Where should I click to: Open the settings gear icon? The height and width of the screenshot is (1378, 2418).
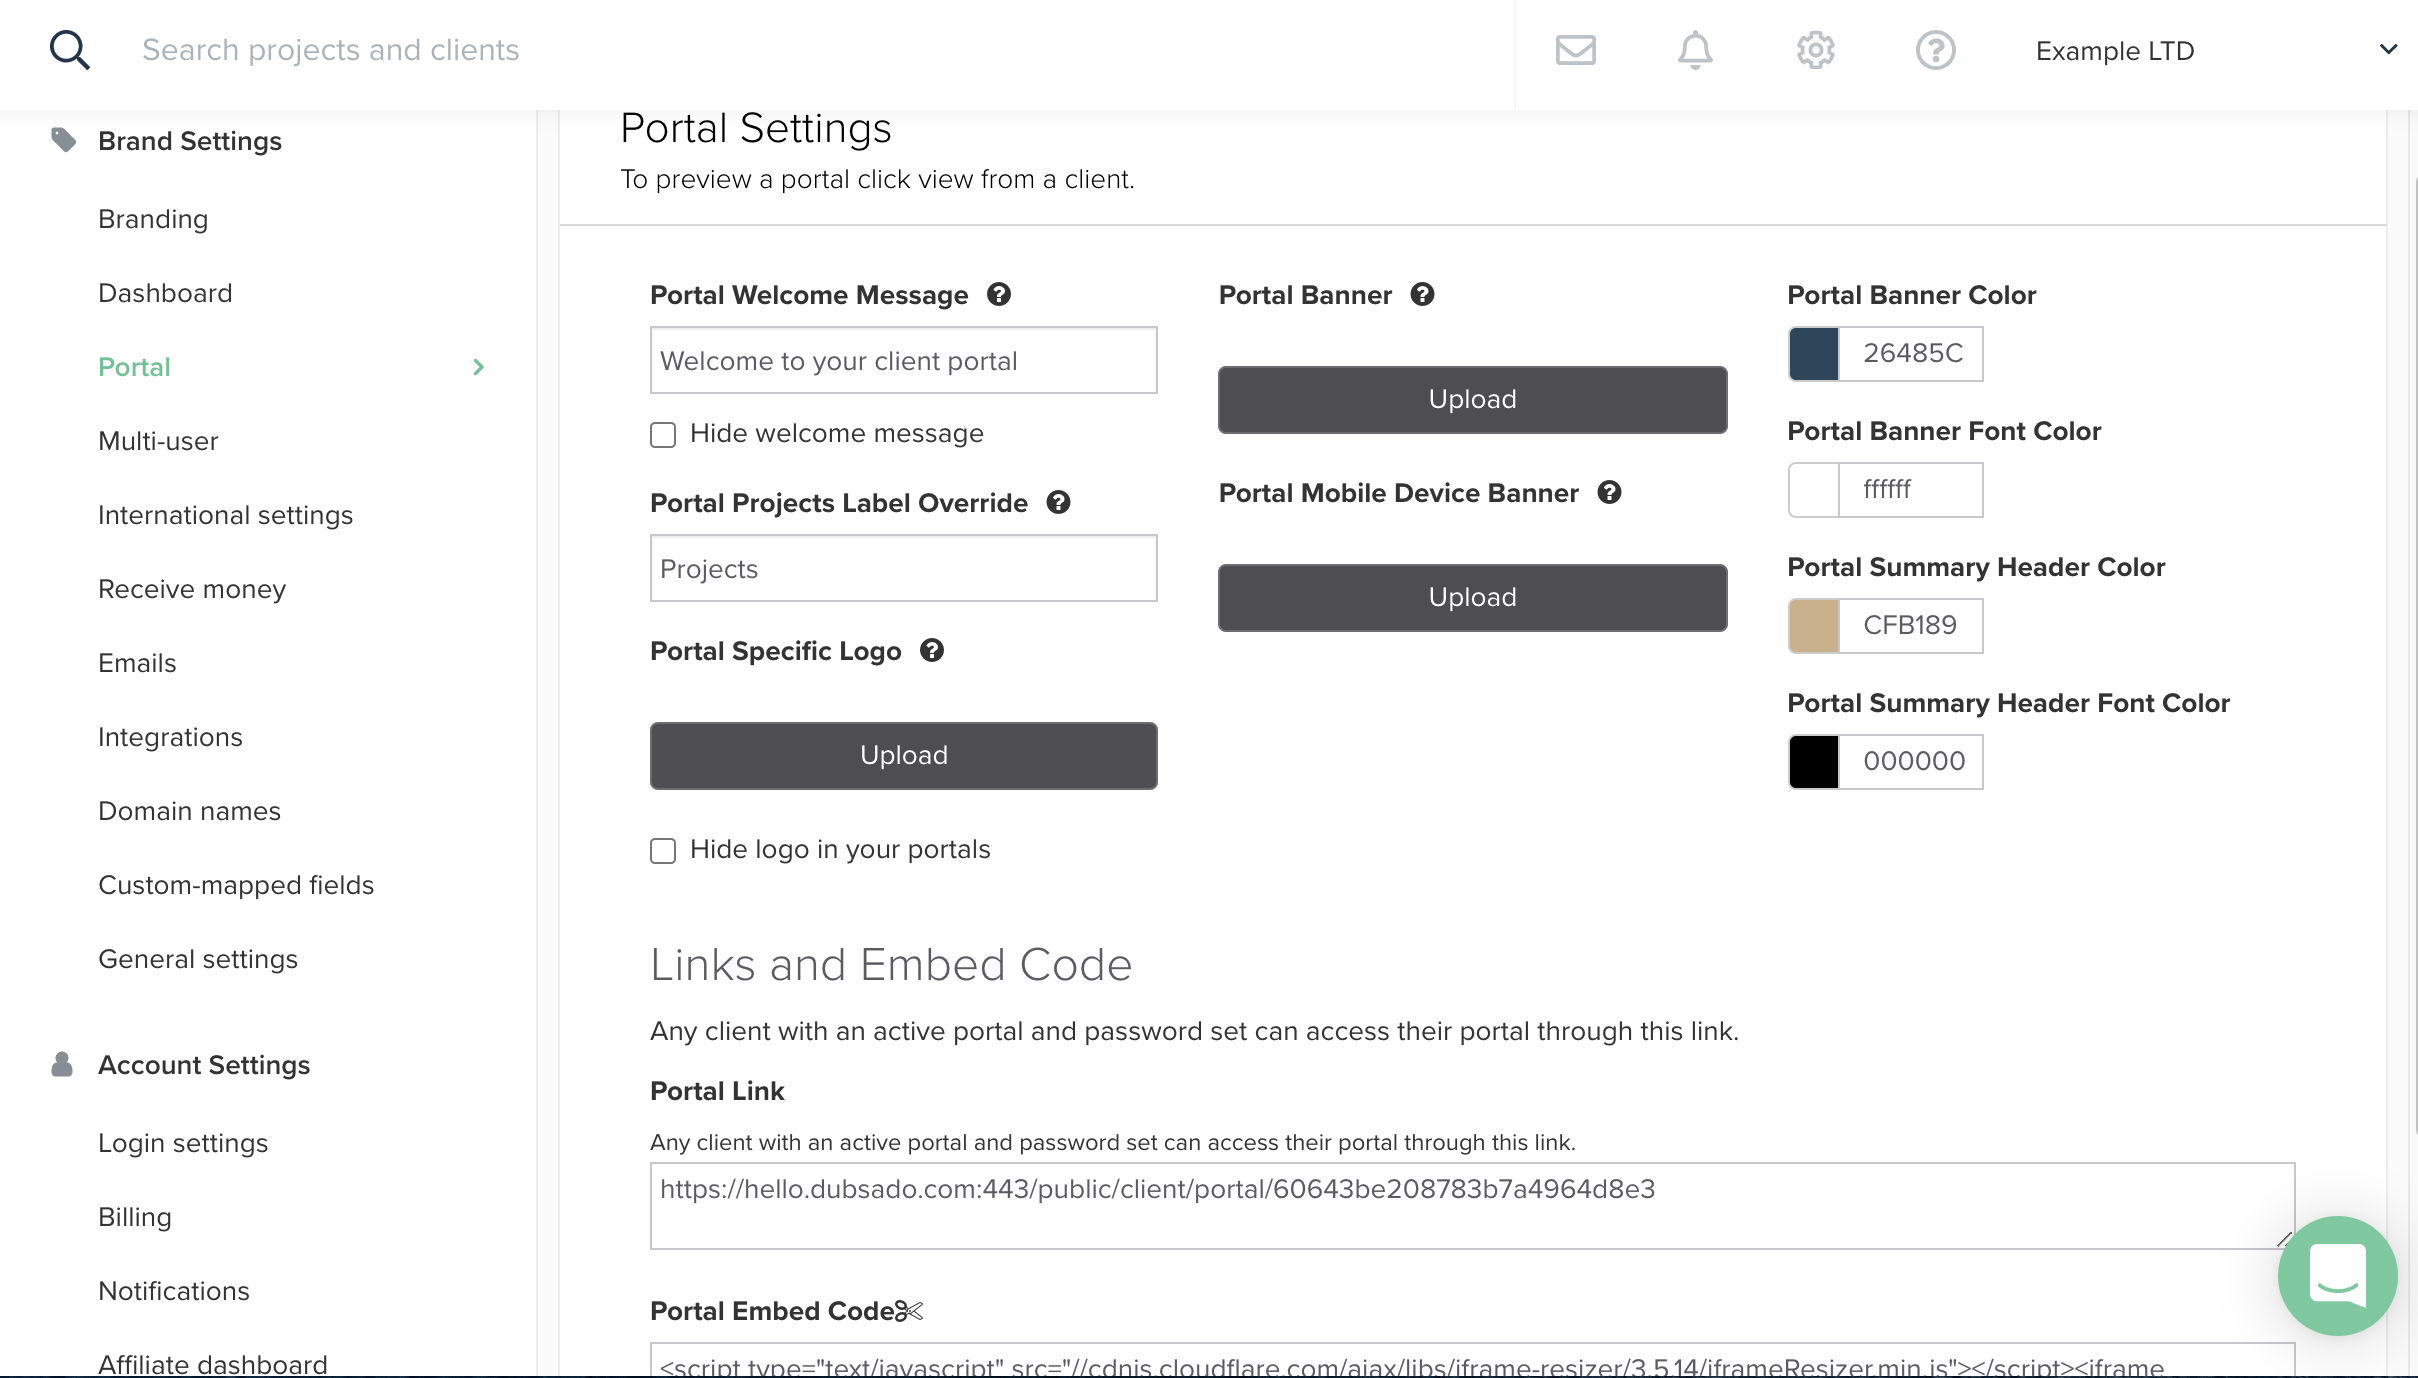point(1815,50)
